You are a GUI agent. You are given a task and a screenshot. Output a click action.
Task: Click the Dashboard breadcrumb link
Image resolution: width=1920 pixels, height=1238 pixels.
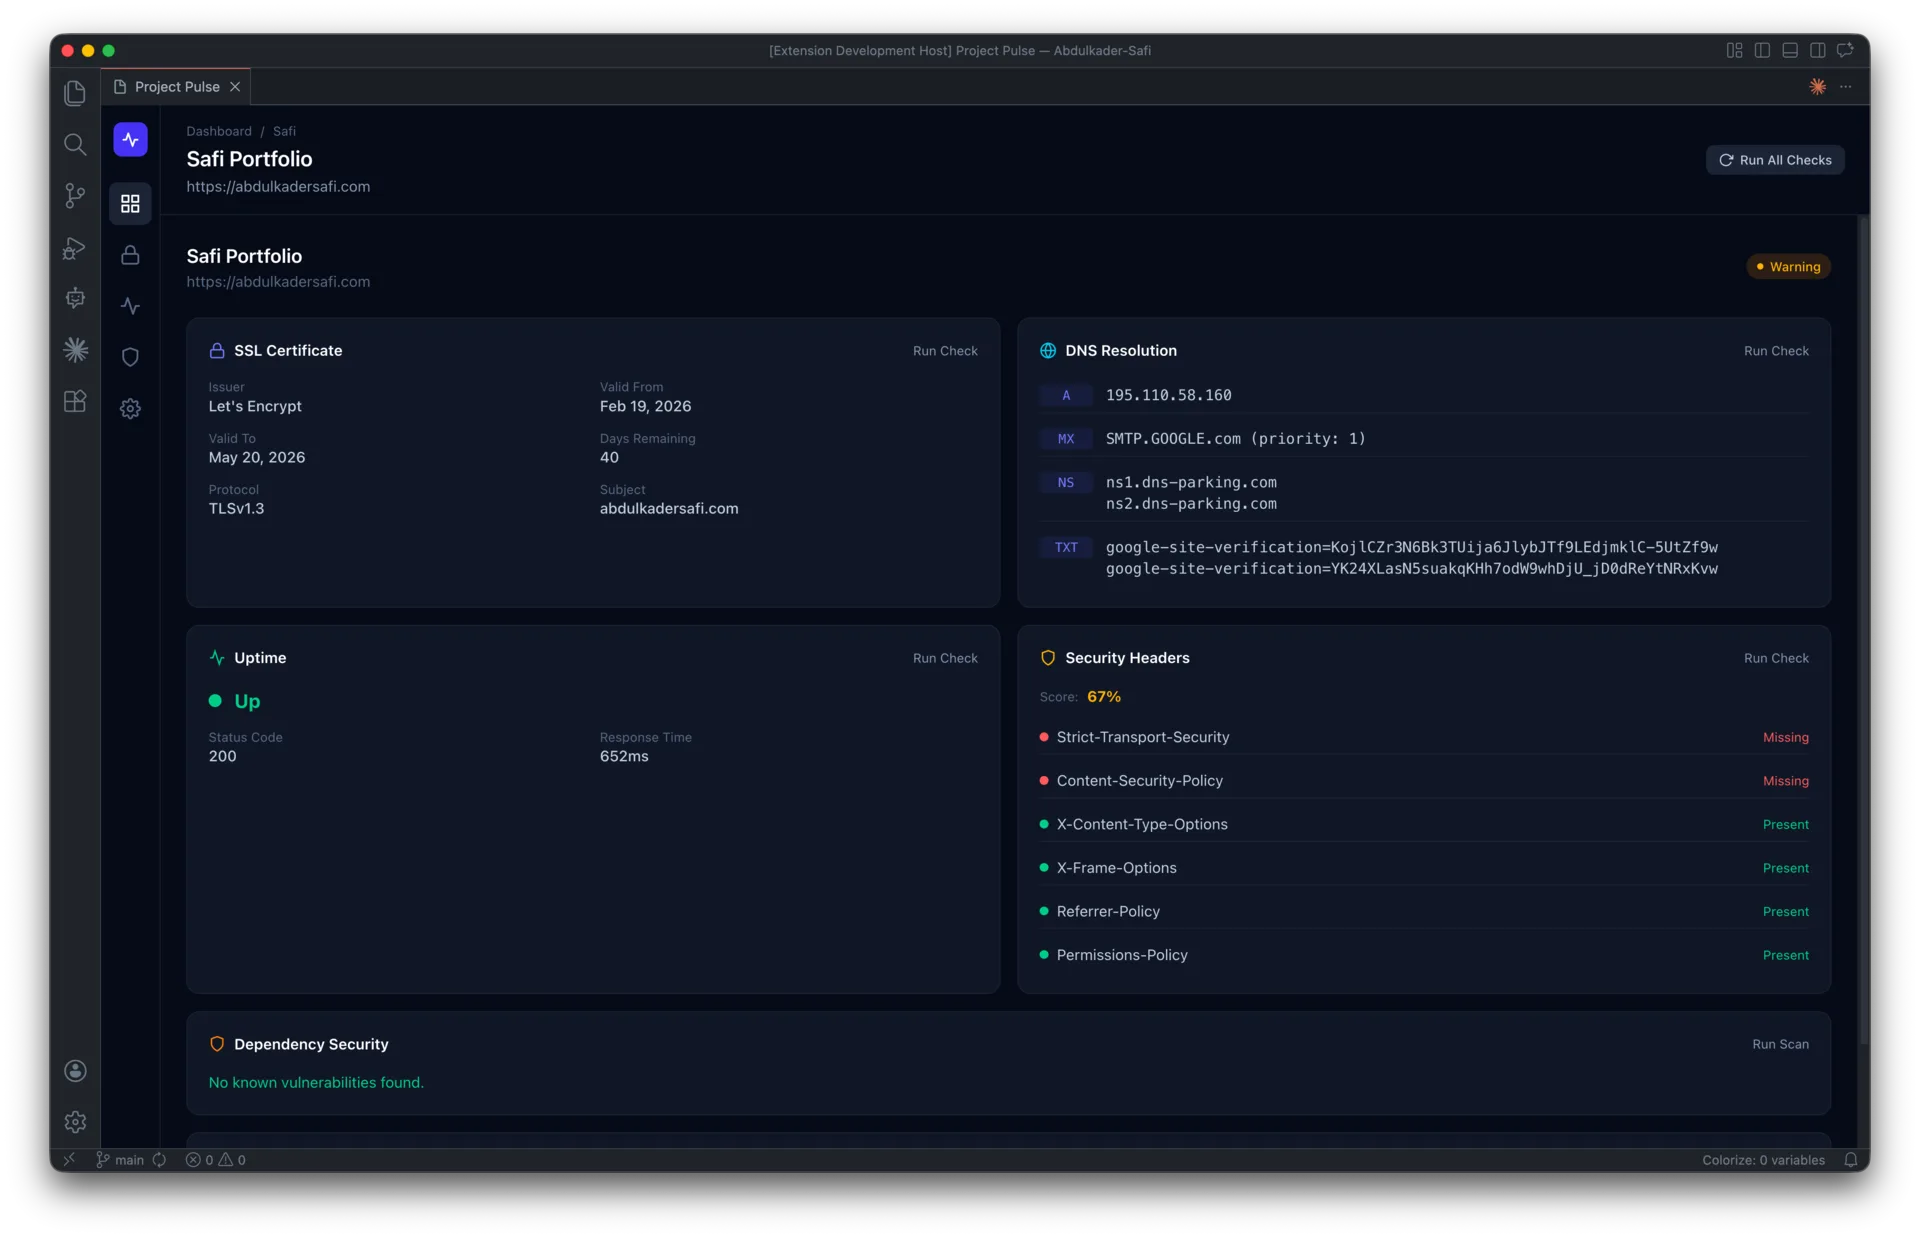[219, 131]
